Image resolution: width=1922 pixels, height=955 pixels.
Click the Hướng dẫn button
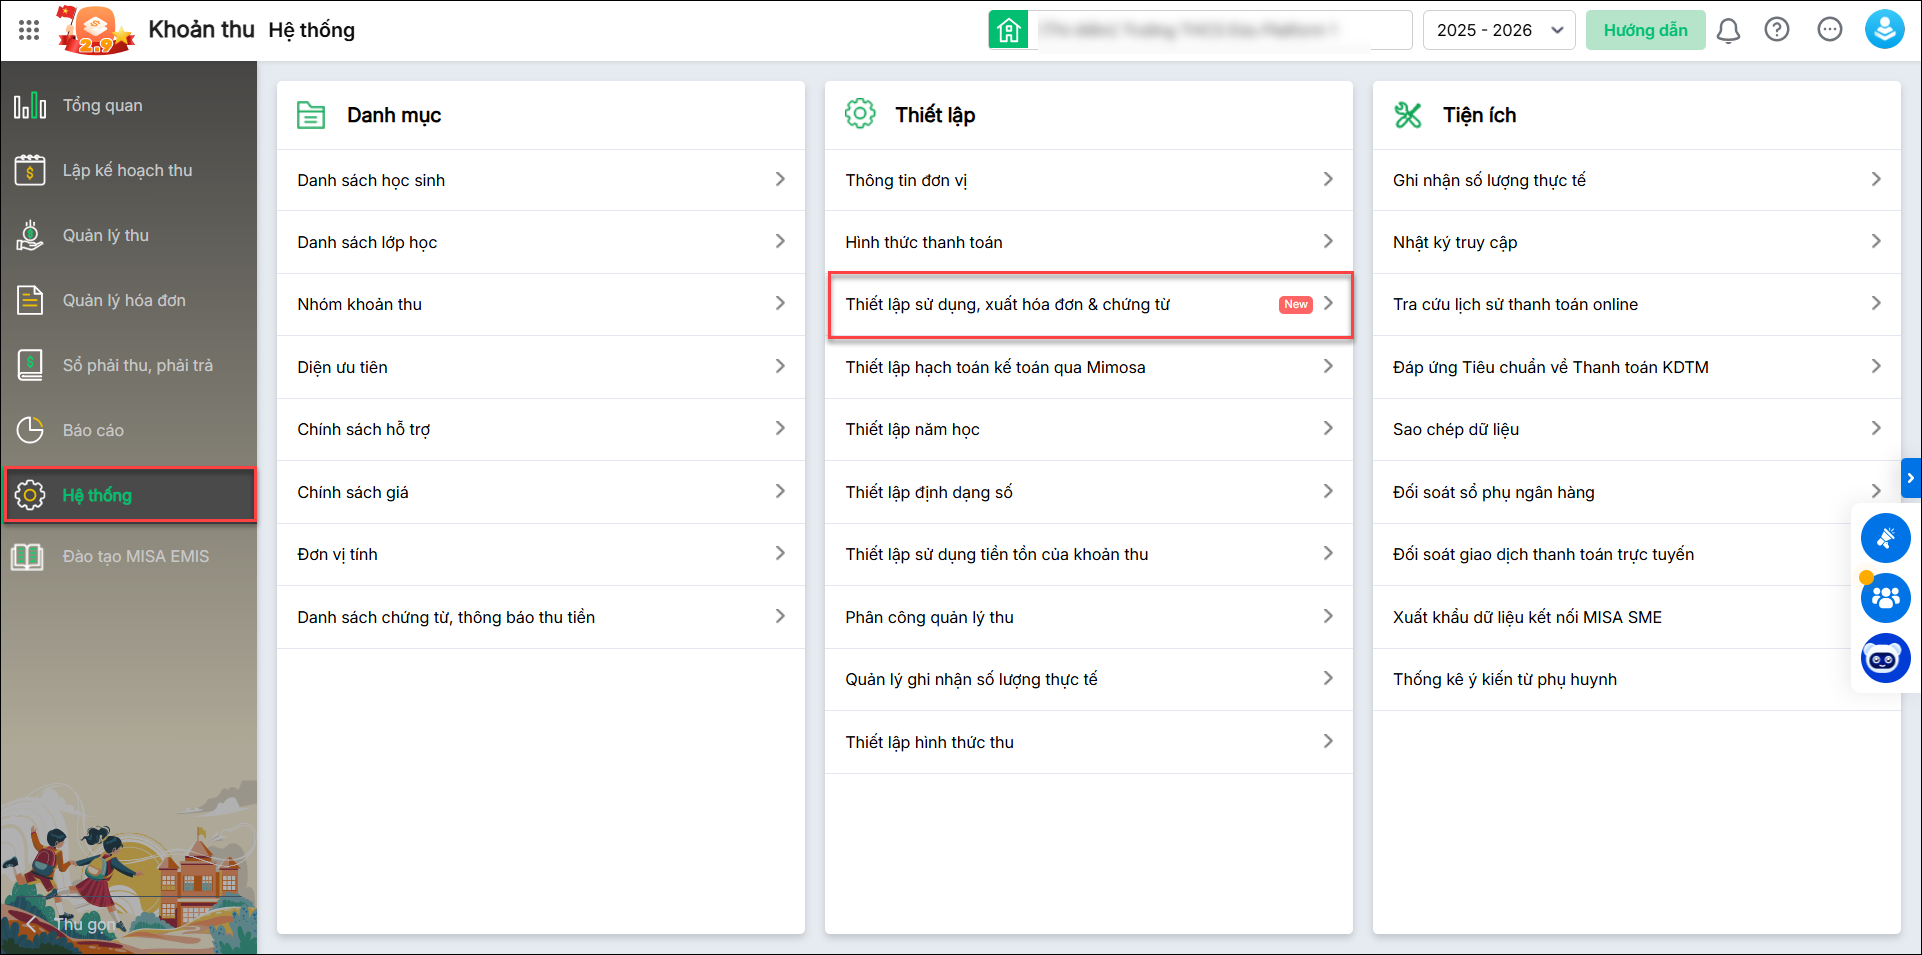pos(1645,30)
